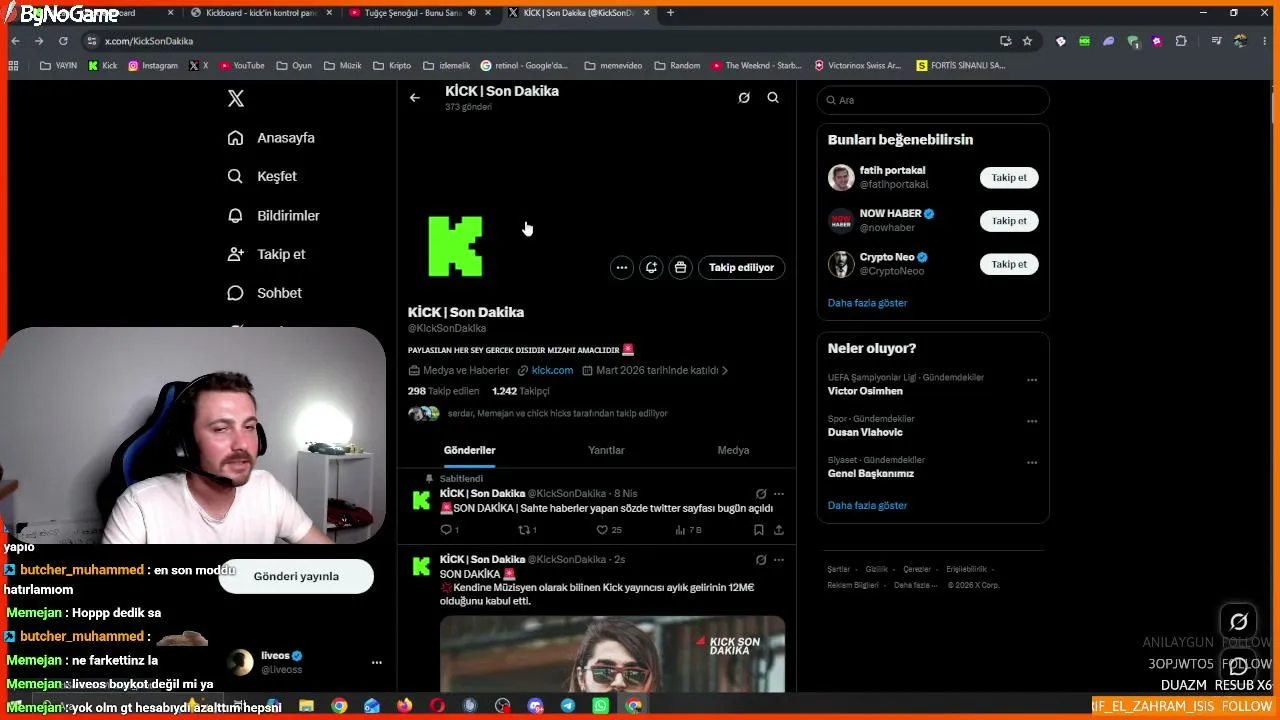
Task: Bookmark the pinned Sahte haberler post
Action: coord(759,530)
